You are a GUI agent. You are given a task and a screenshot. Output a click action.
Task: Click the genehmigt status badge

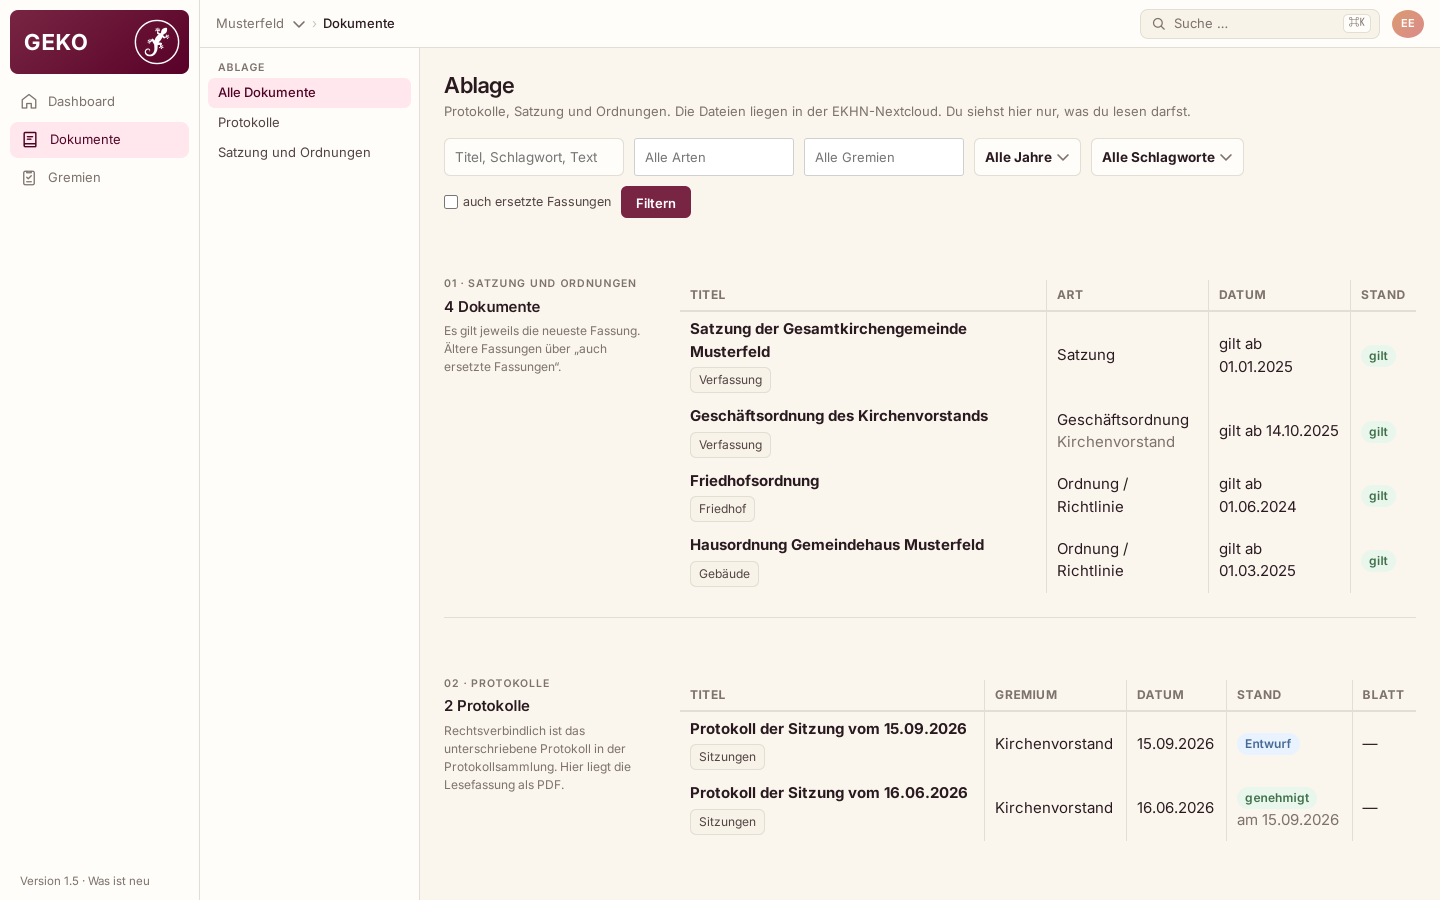(x=1277, y=798)
